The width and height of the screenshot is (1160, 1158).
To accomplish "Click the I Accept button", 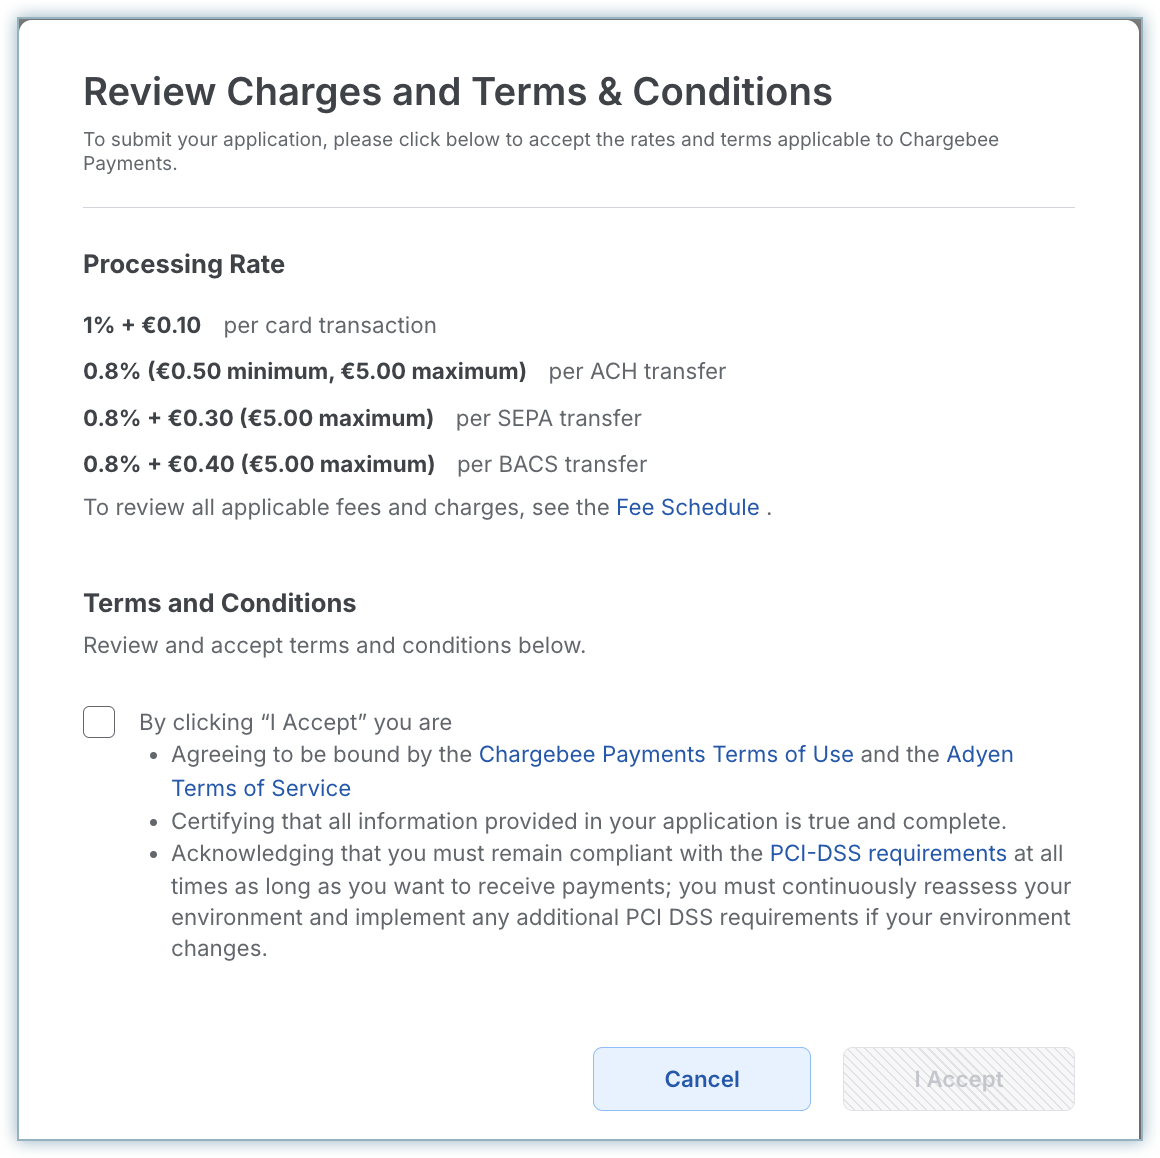I will pos(958,1078).
